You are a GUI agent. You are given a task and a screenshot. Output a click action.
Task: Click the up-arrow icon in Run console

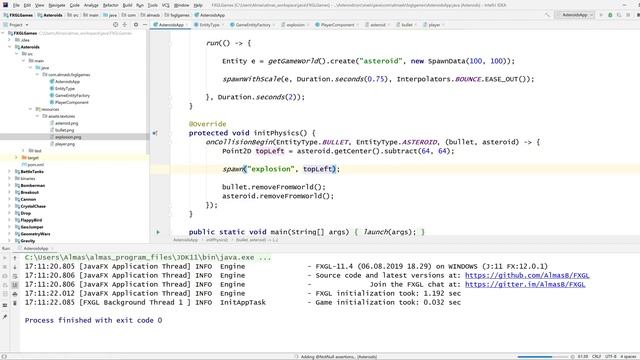15,258
